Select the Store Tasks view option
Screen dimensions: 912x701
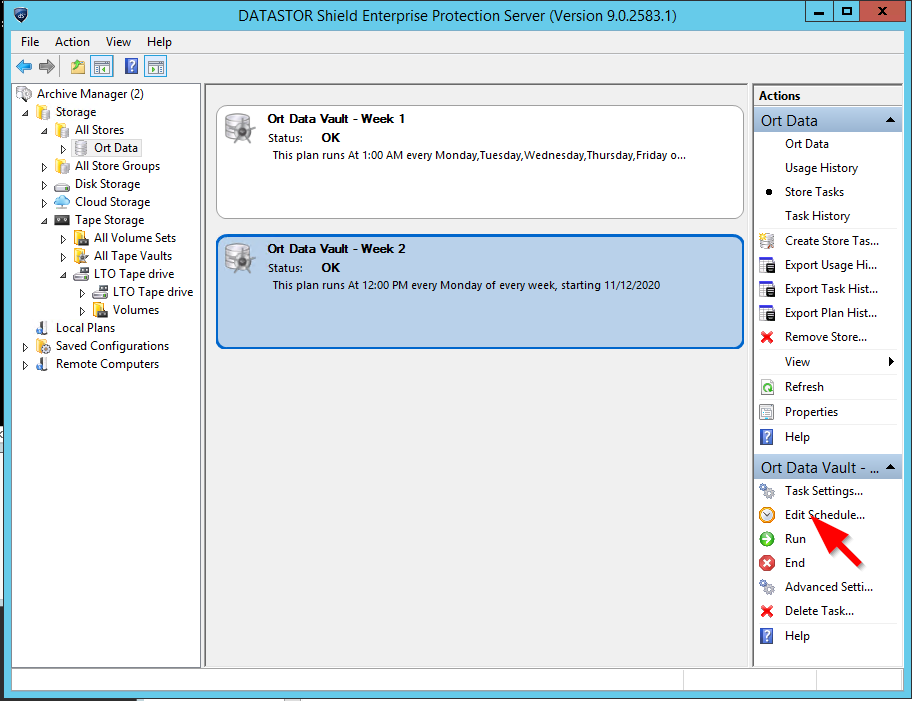click(814, 192)
